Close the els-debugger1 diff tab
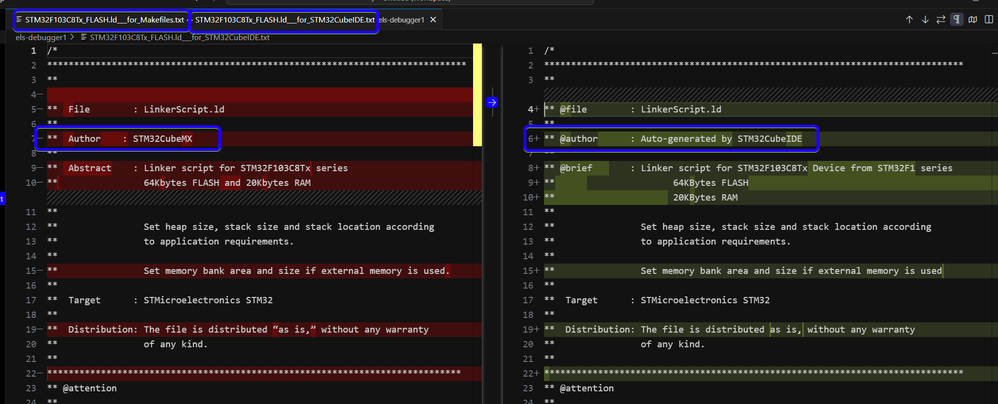The width and height of the screenshot is (998, 404). pyautogui.click(x=433, y=20)
